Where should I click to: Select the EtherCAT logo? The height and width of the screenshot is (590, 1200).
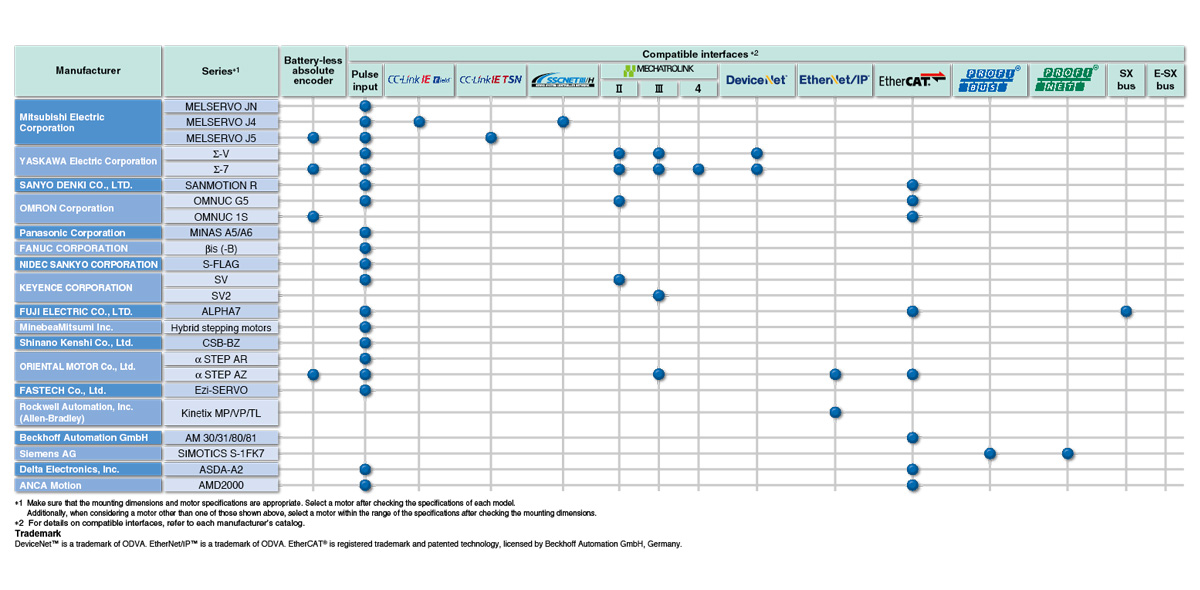[x=911, y=80]
